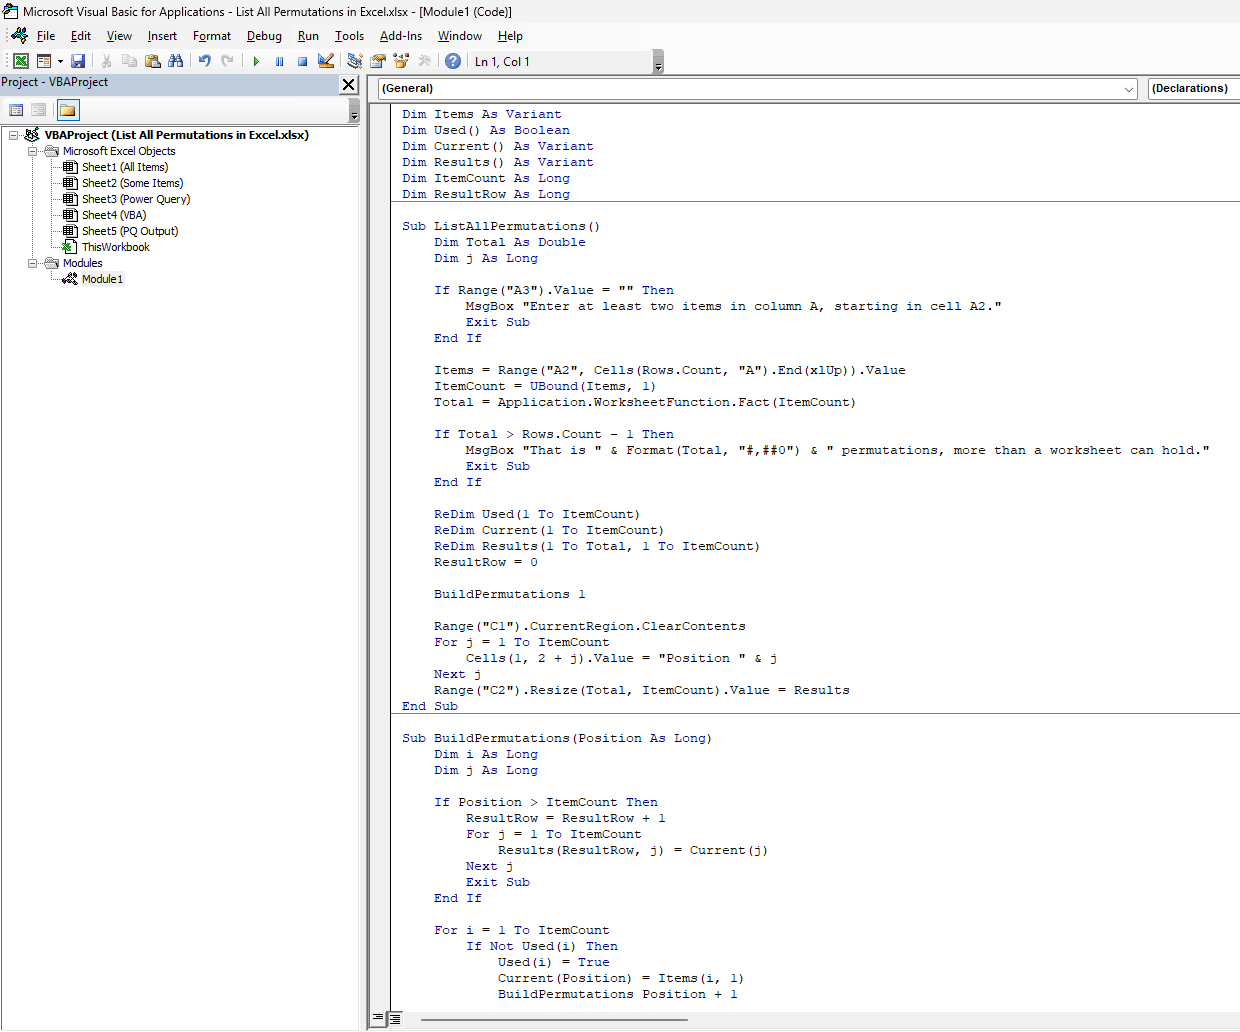Select the Modules folder label
This screenshot has width=1240, height=1032.
tap(82, 263)
